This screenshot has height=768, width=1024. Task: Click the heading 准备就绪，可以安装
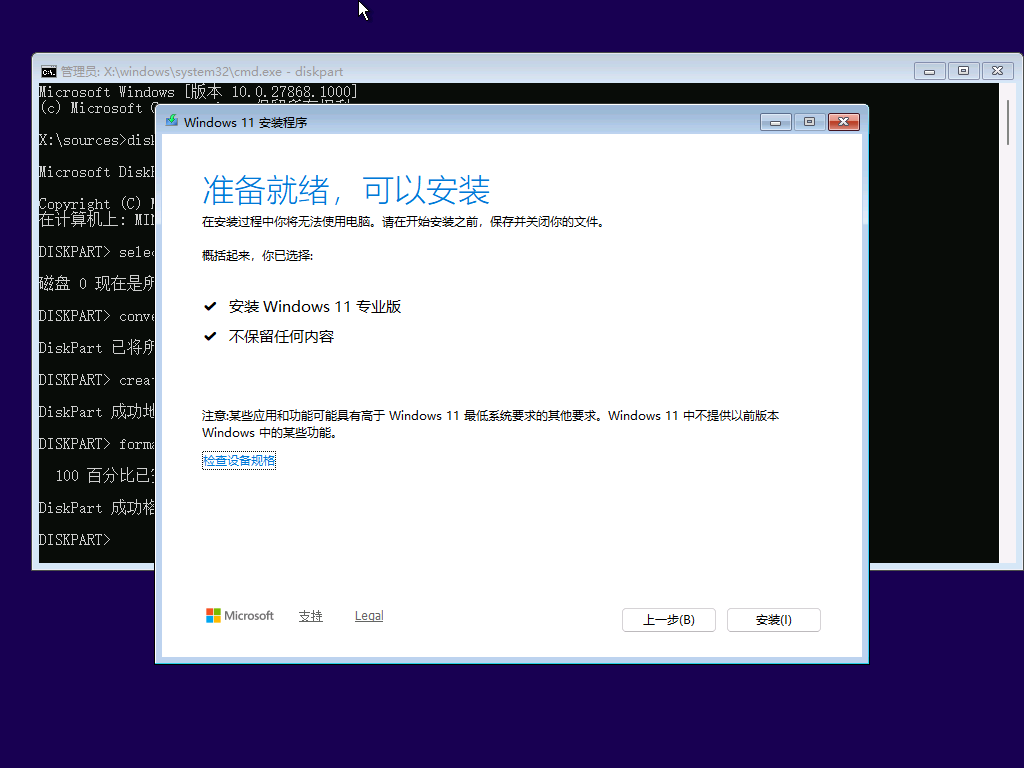pos(346,190)
